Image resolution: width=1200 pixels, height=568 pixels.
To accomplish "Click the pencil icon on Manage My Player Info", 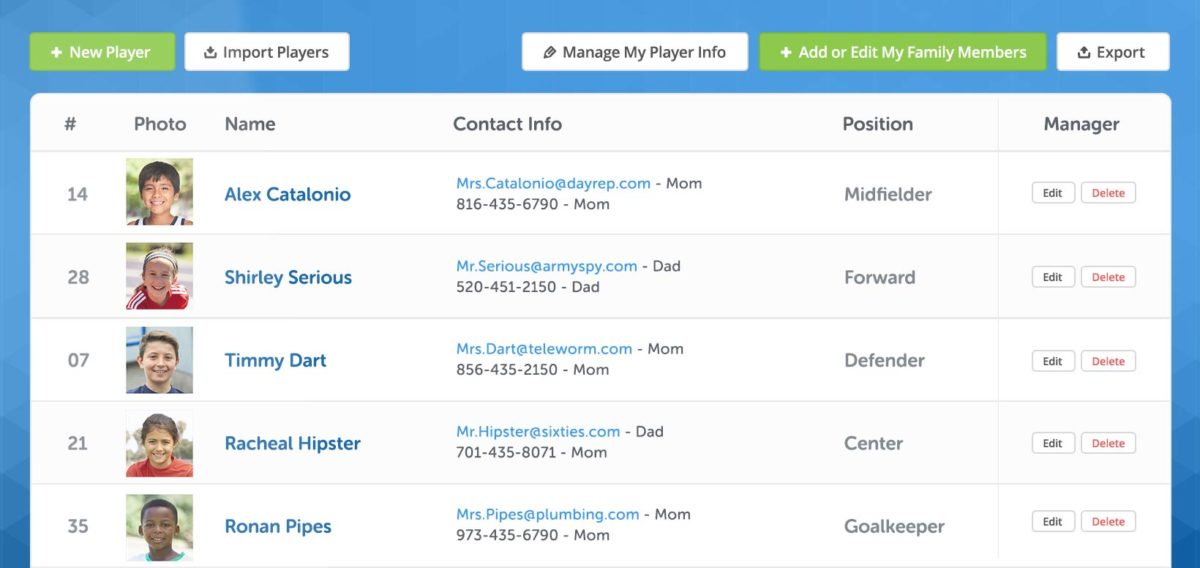I will click(x=549, y=52).
